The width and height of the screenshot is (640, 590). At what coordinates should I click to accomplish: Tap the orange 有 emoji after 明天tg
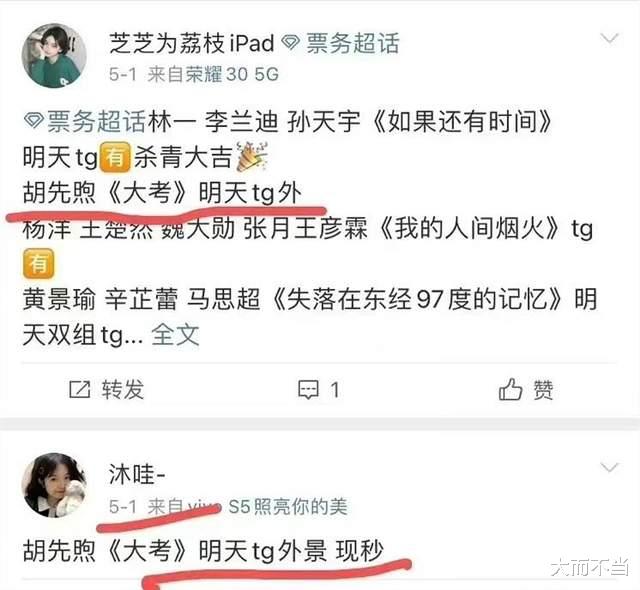coord(115,157)
